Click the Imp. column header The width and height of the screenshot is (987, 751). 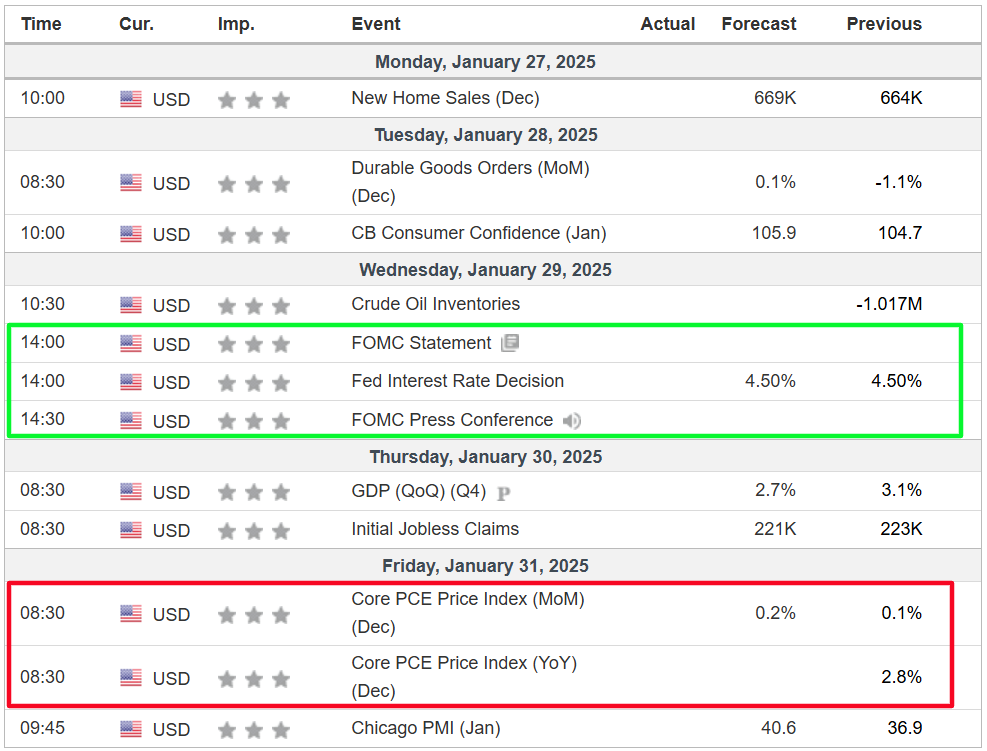(x=236, y=24)
